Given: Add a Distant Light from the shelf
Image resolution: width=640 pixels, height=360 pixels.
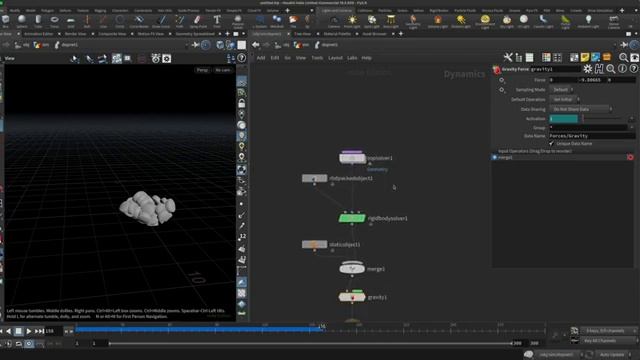Looking at the screenshot, I should (x=461, y=21).
